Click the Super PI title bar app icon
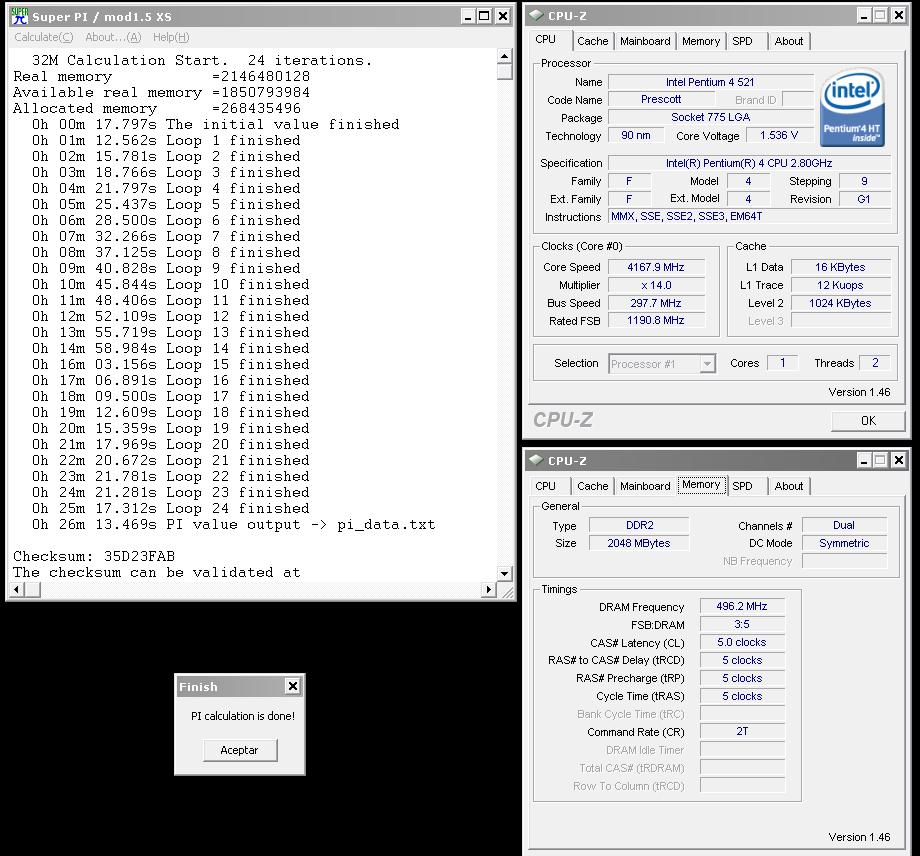 19,16
